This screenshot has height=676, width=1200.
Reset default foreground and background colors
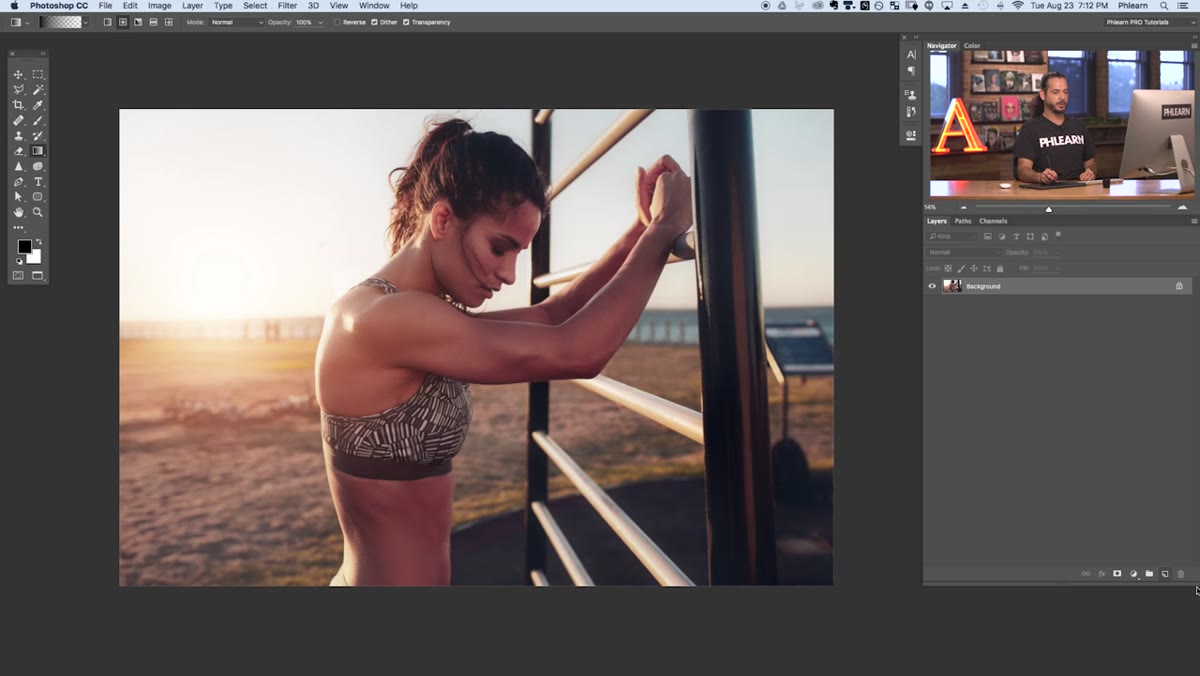point(18,261)
